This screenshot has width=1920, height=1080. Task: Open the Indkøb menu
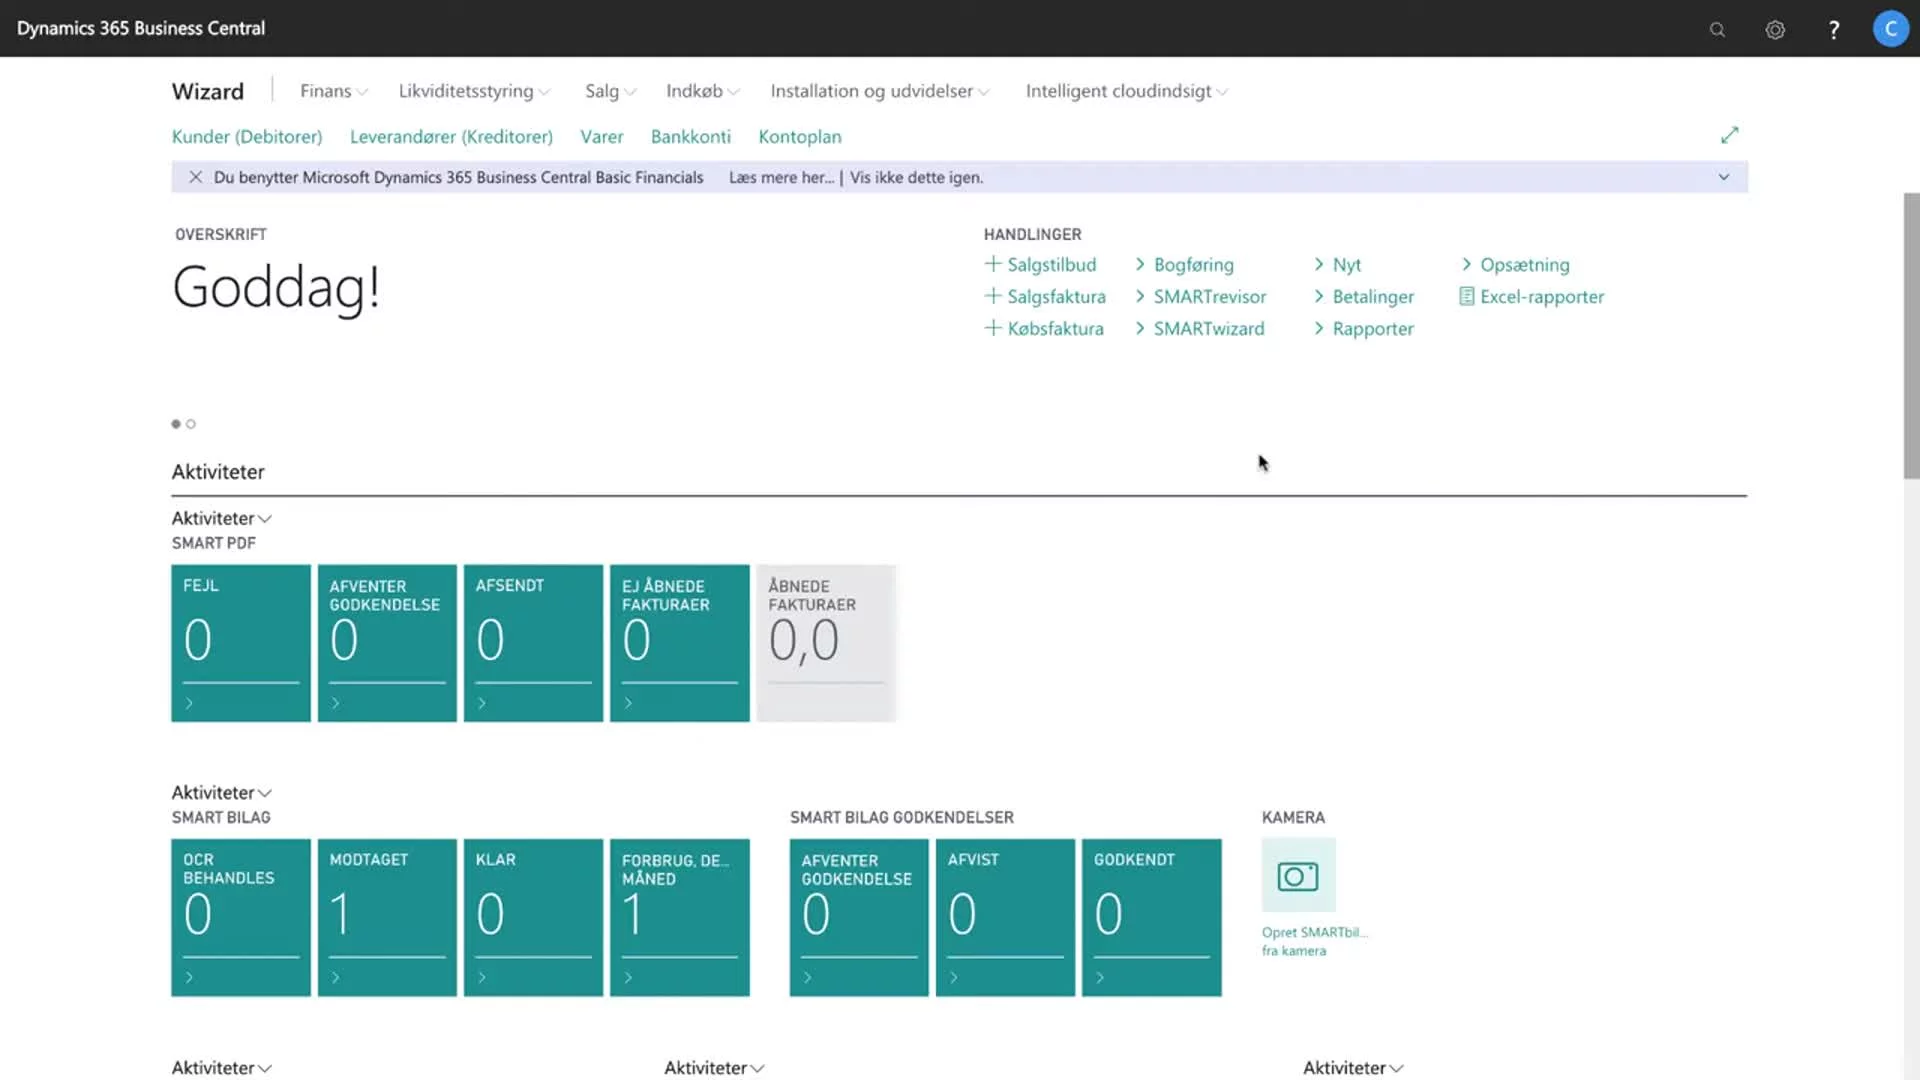(702, 91)
